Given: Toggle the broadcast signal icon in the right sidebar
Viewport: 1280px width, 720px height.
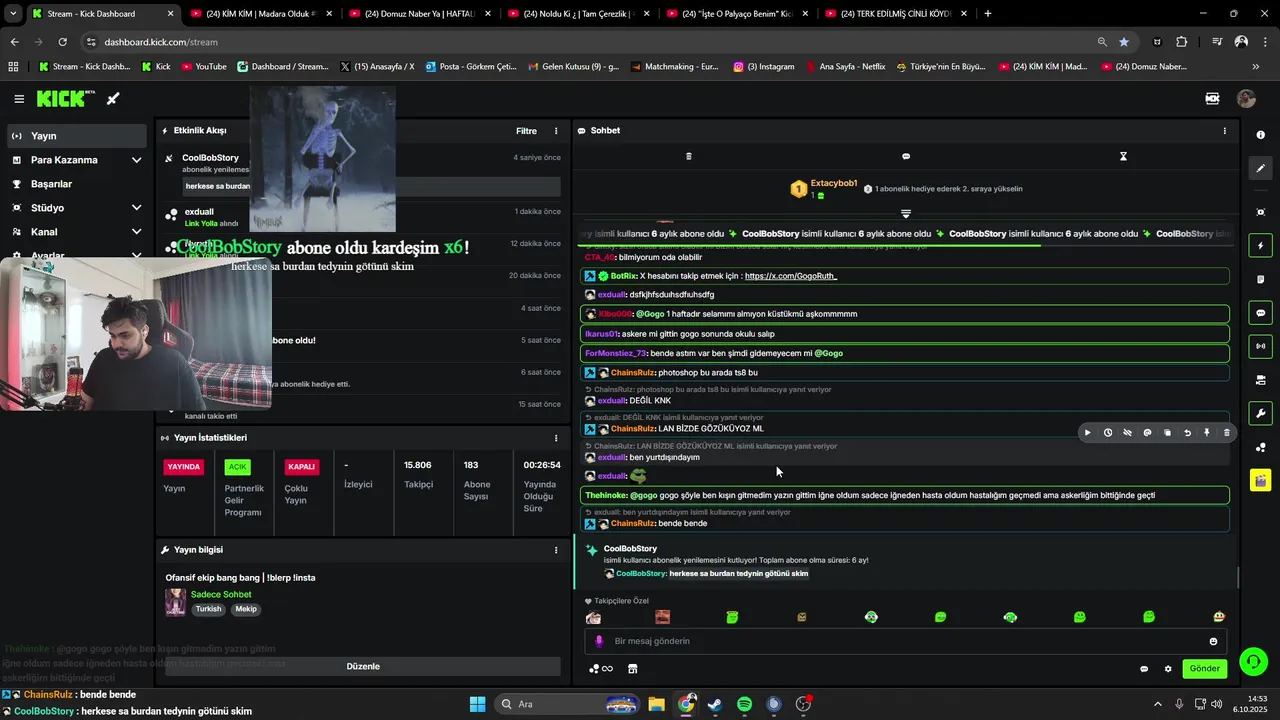Looking at the screenshot, I should click(1260, 346).
